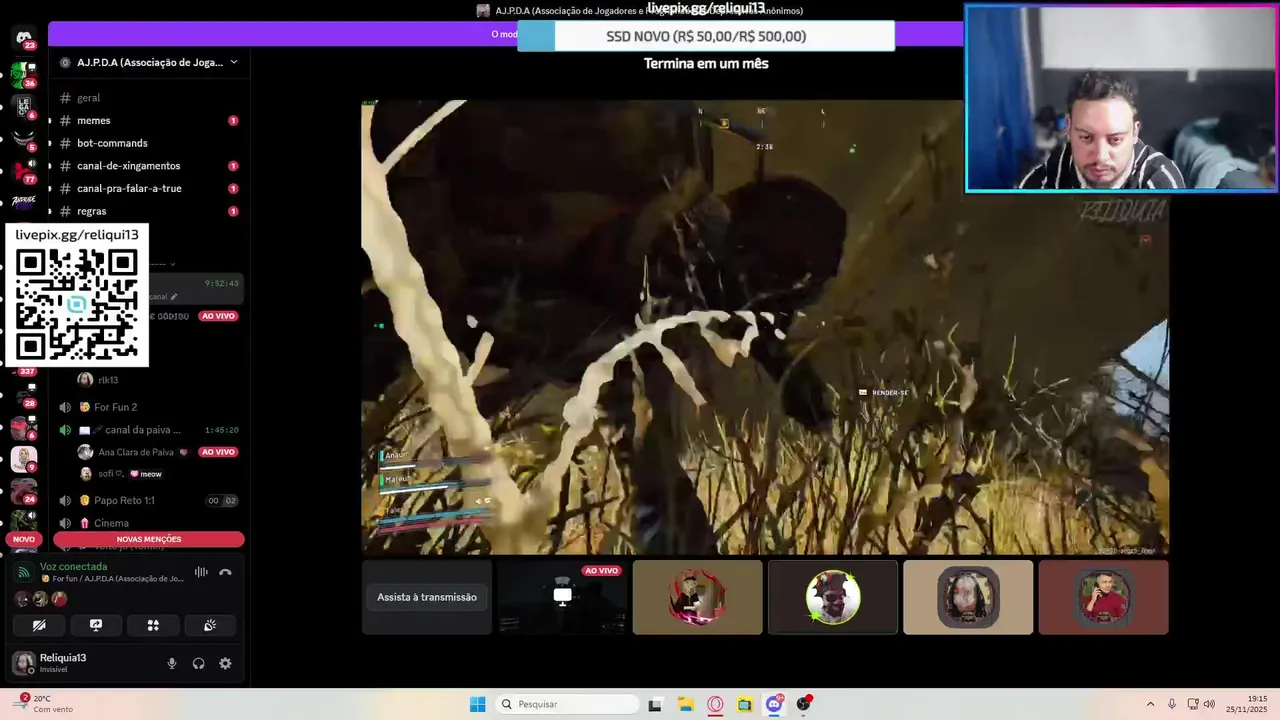Select Ana Clara de Paiva user
The image size is (1280, 720).
pyautogui.click(x=135, y=452)
